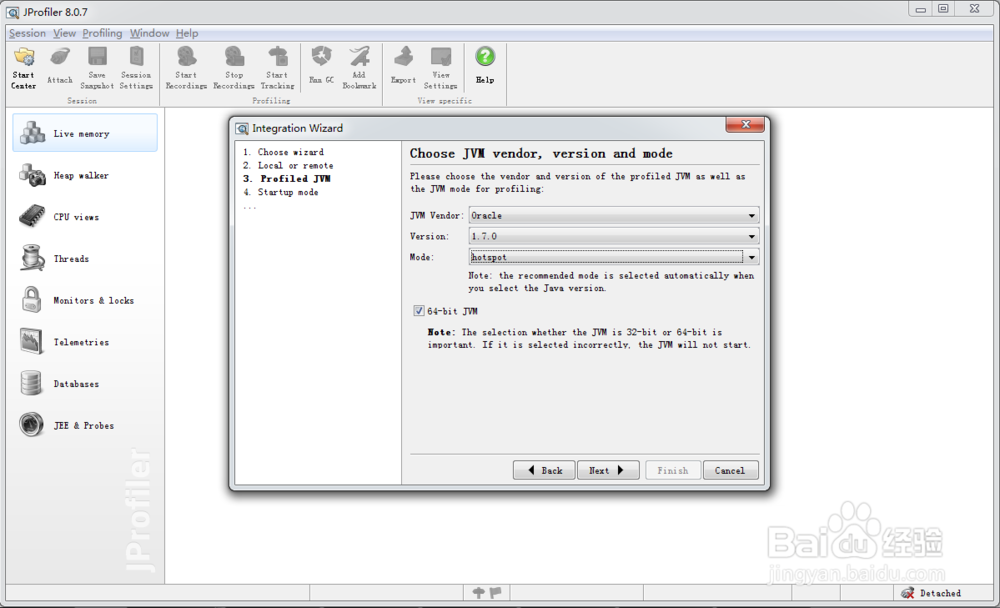The width and height of the screenshot is (1000, 608).
Task: Click the Stop Recordings toolbar icon
Action: (234, 68)
